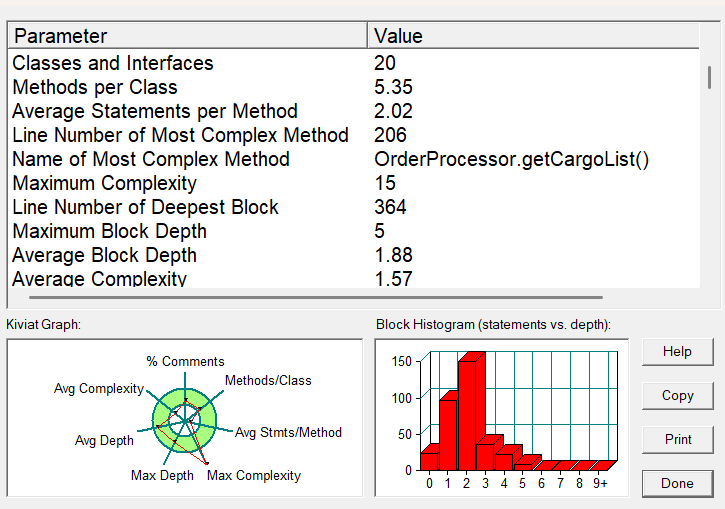Click the value 1.57

pyautogui.click(x=393, y=279)
